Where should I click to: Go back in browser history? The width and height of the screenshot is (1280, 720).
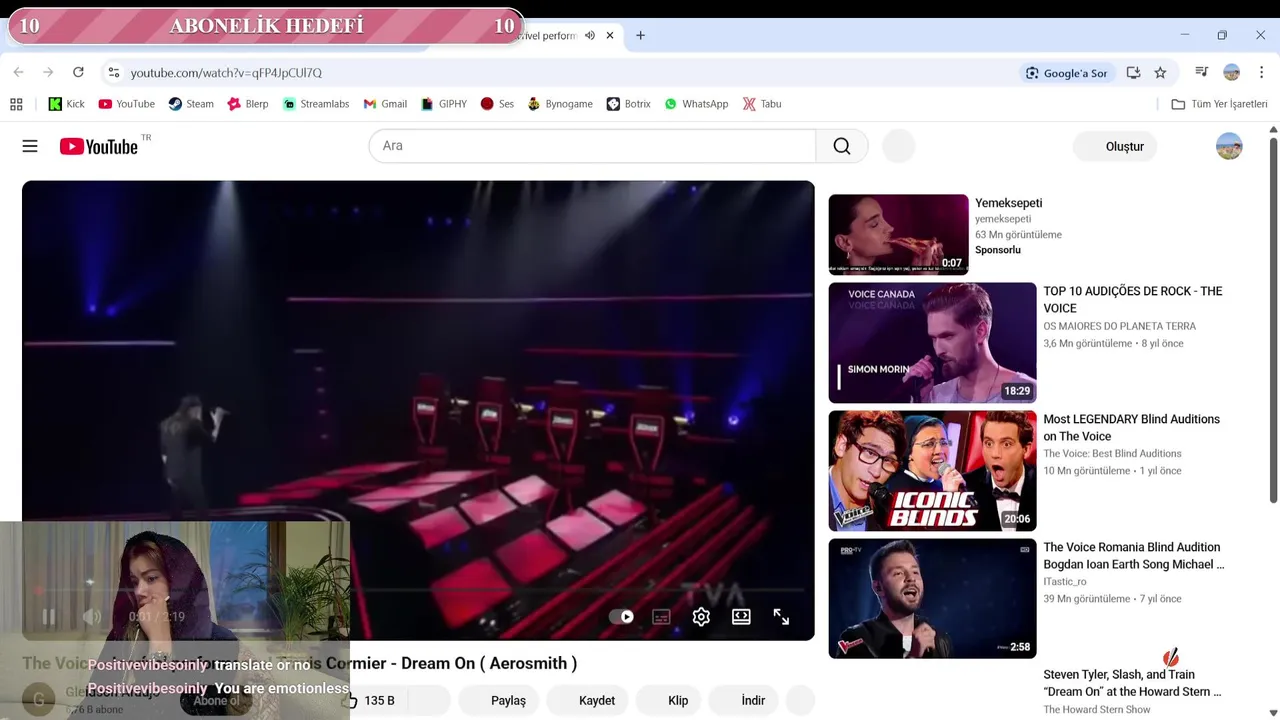[x=18, y=72]
